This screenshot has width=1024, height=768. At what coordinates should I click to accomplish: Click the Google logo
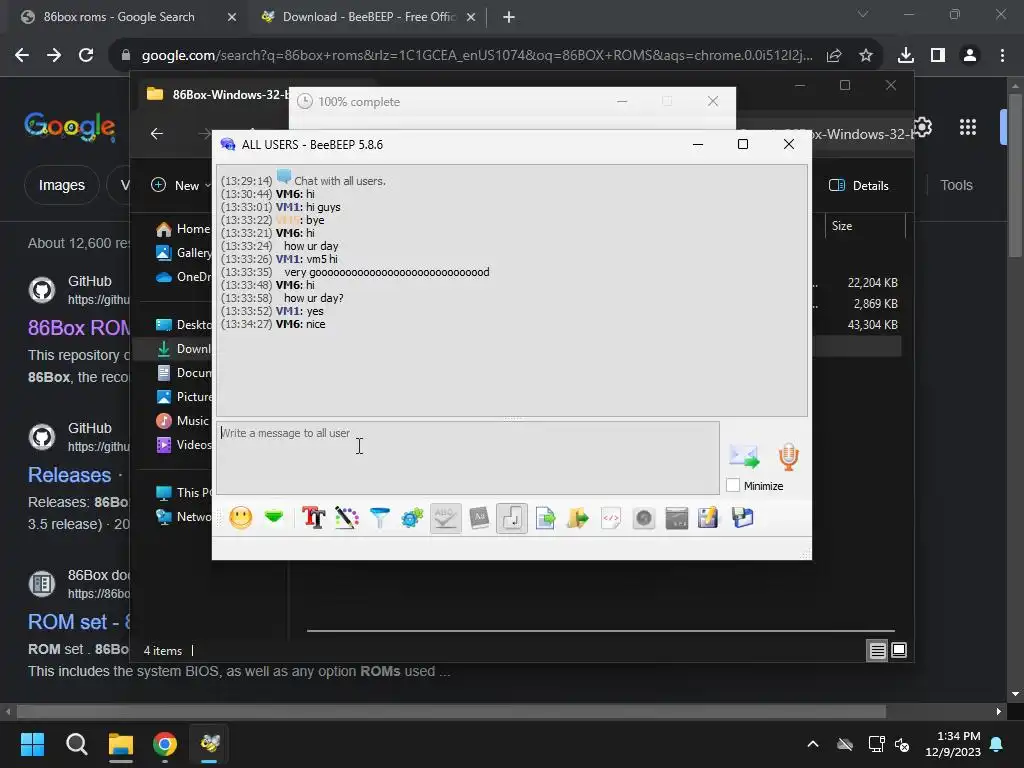pos(70,126)
